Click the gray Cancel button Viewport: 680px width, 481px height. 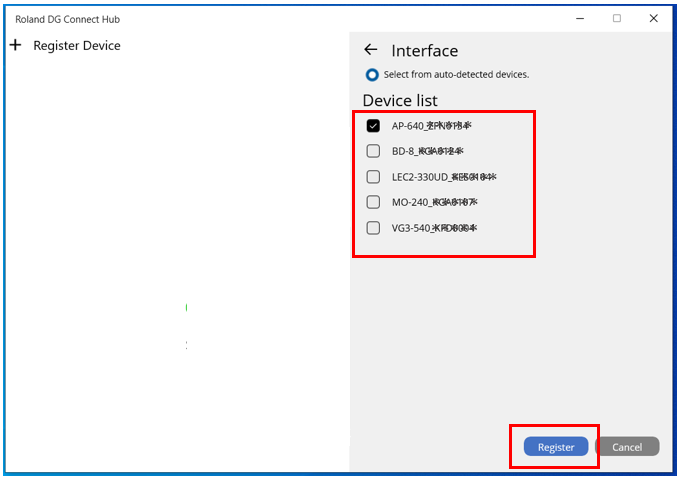[627, 447]
